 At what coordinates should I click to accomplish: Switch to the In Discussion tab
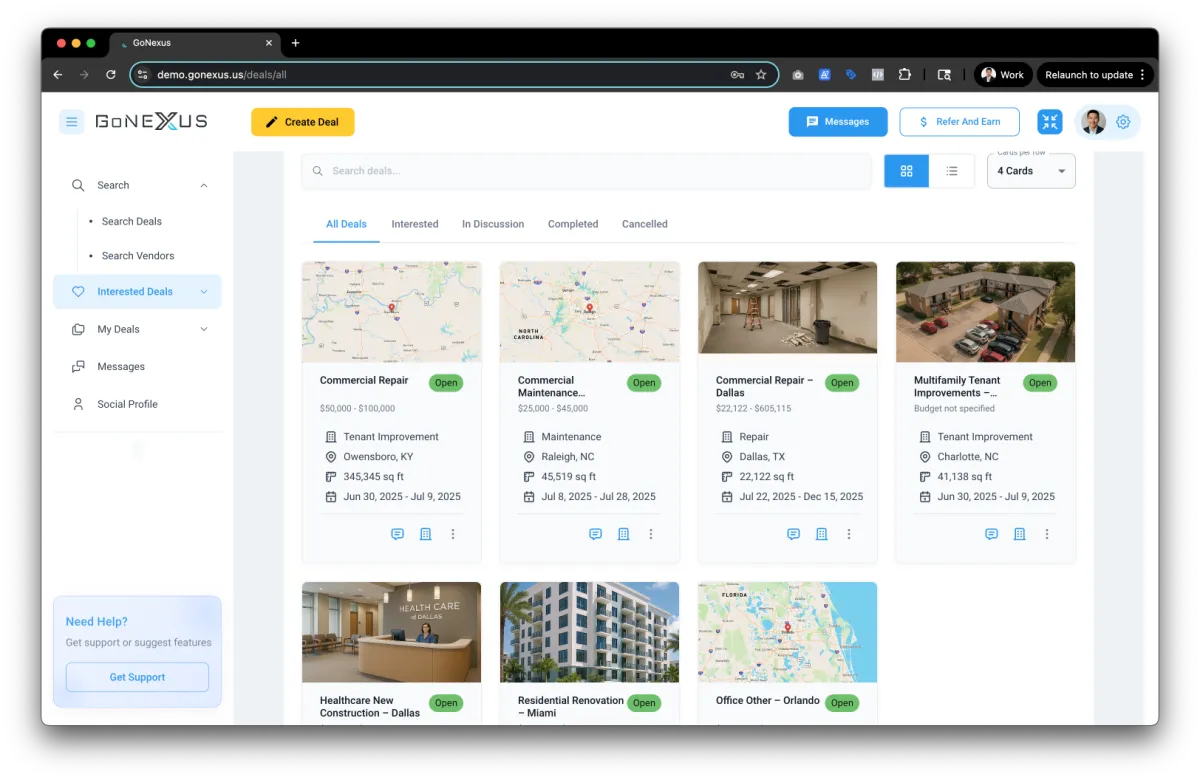(493, 224)
